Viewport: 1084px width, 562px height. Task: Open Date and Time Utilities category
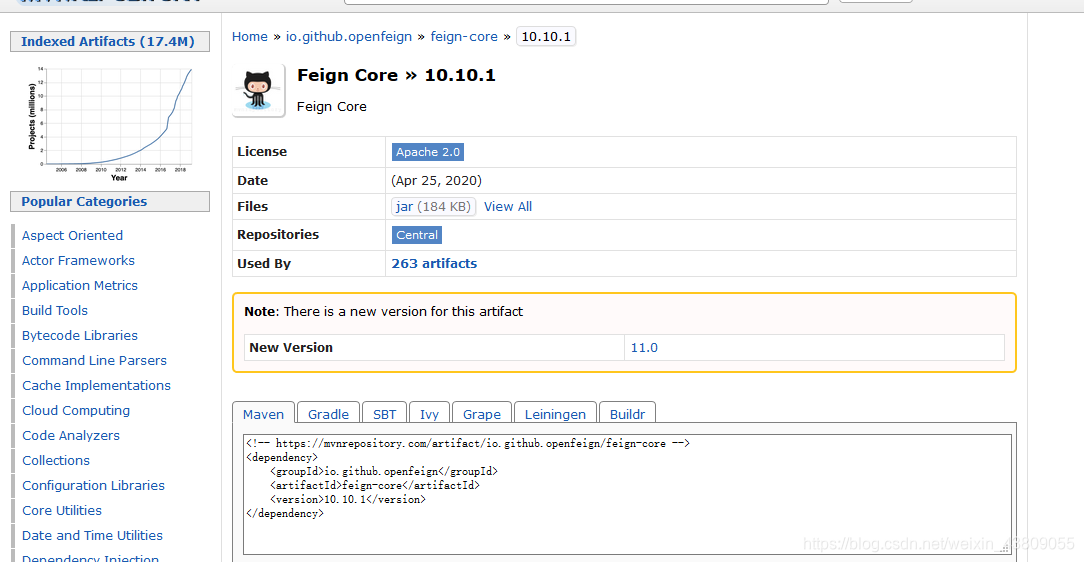[92, 535]
